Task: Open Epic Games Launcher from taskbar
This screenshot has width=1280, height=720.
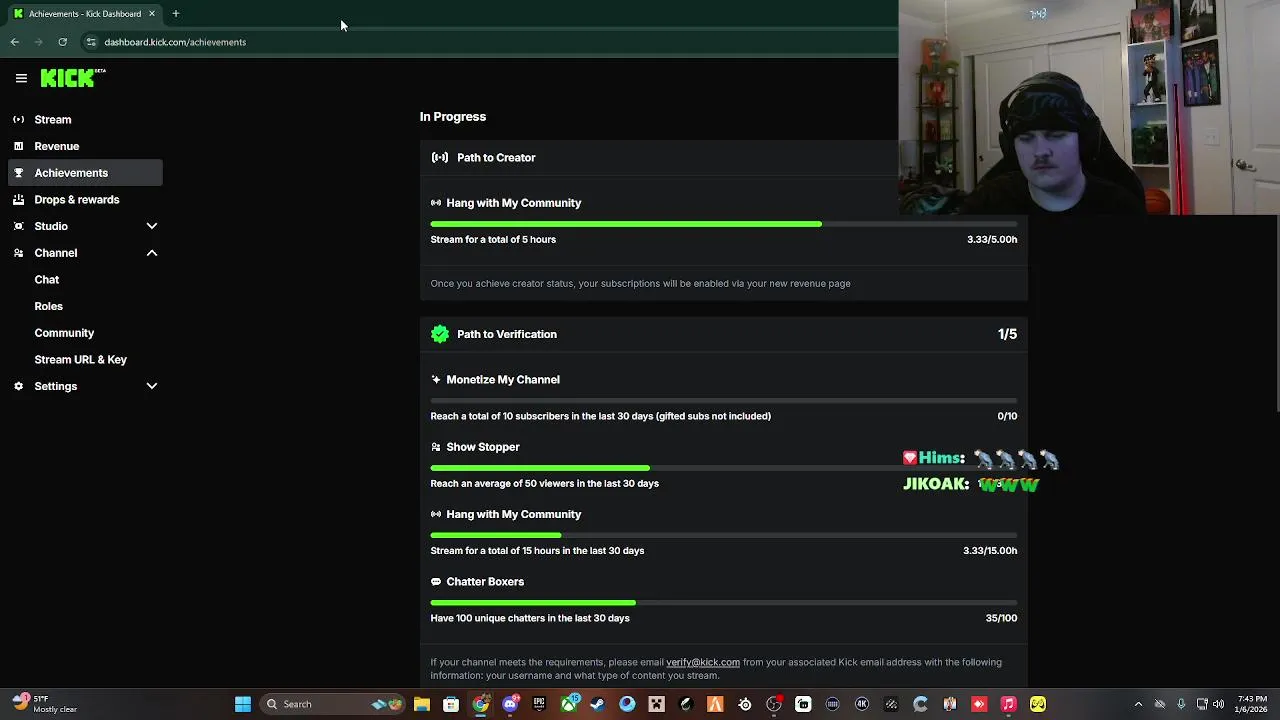Action: pyautogui.click(x=539, y=704)
